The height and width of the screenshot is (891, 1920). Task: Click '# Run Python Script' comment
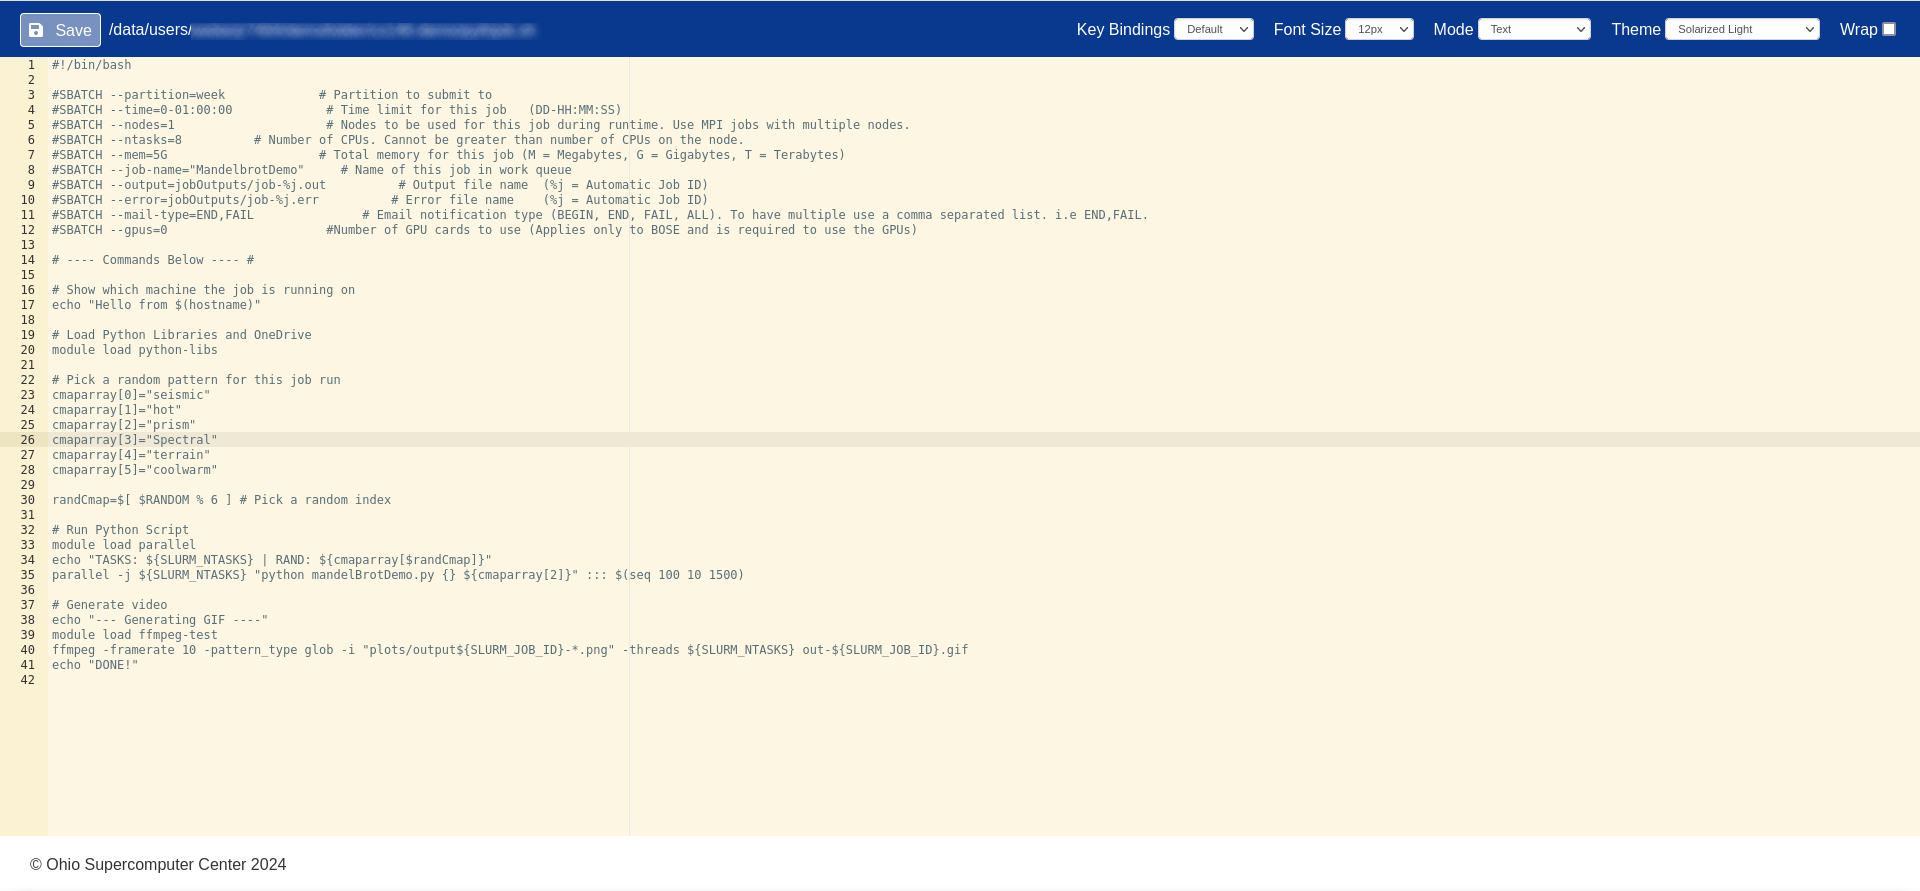click(x=120, y=530)
